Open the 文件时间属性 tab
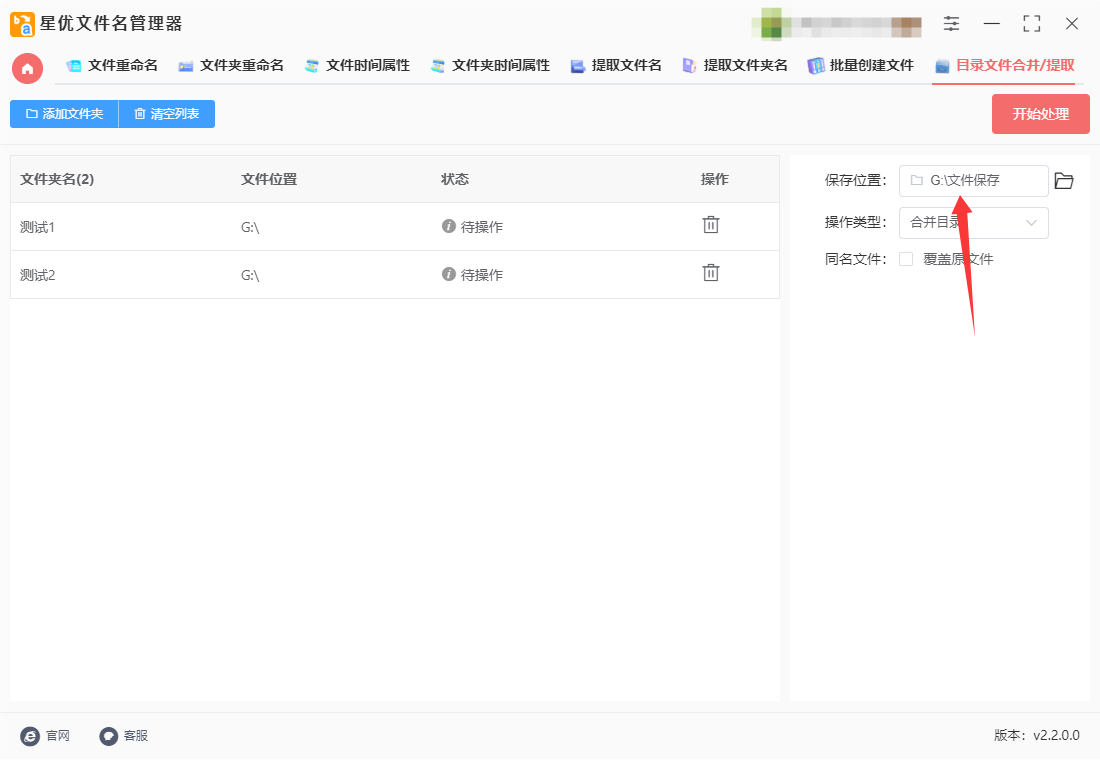 [357, 65]
